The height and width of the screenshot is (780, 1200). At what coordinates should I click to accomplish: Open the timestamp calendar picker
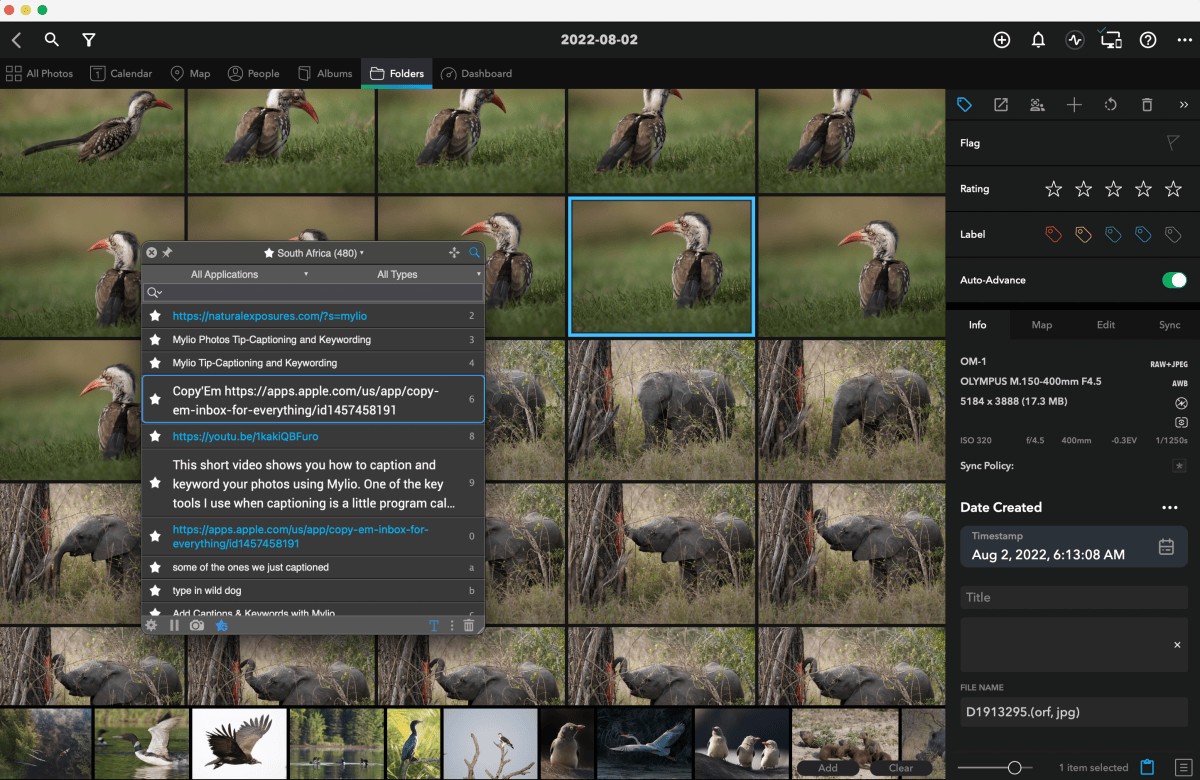pyautogui.click(x=1166, y=546)
